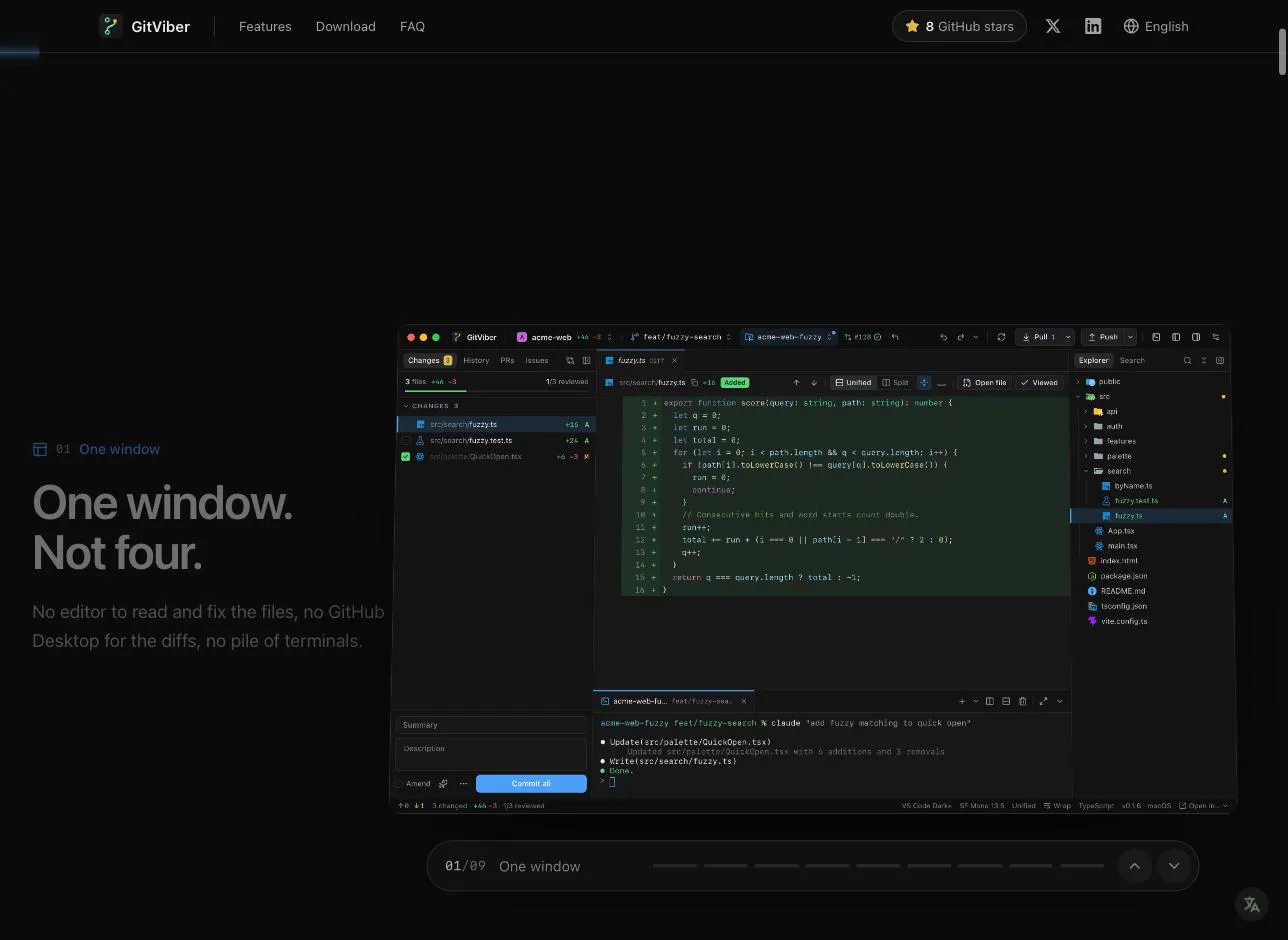This screenshot has width=1288, height=940.
Task: Open the feat/fuzzy-search branch dropdown
Action: (680, 337)
